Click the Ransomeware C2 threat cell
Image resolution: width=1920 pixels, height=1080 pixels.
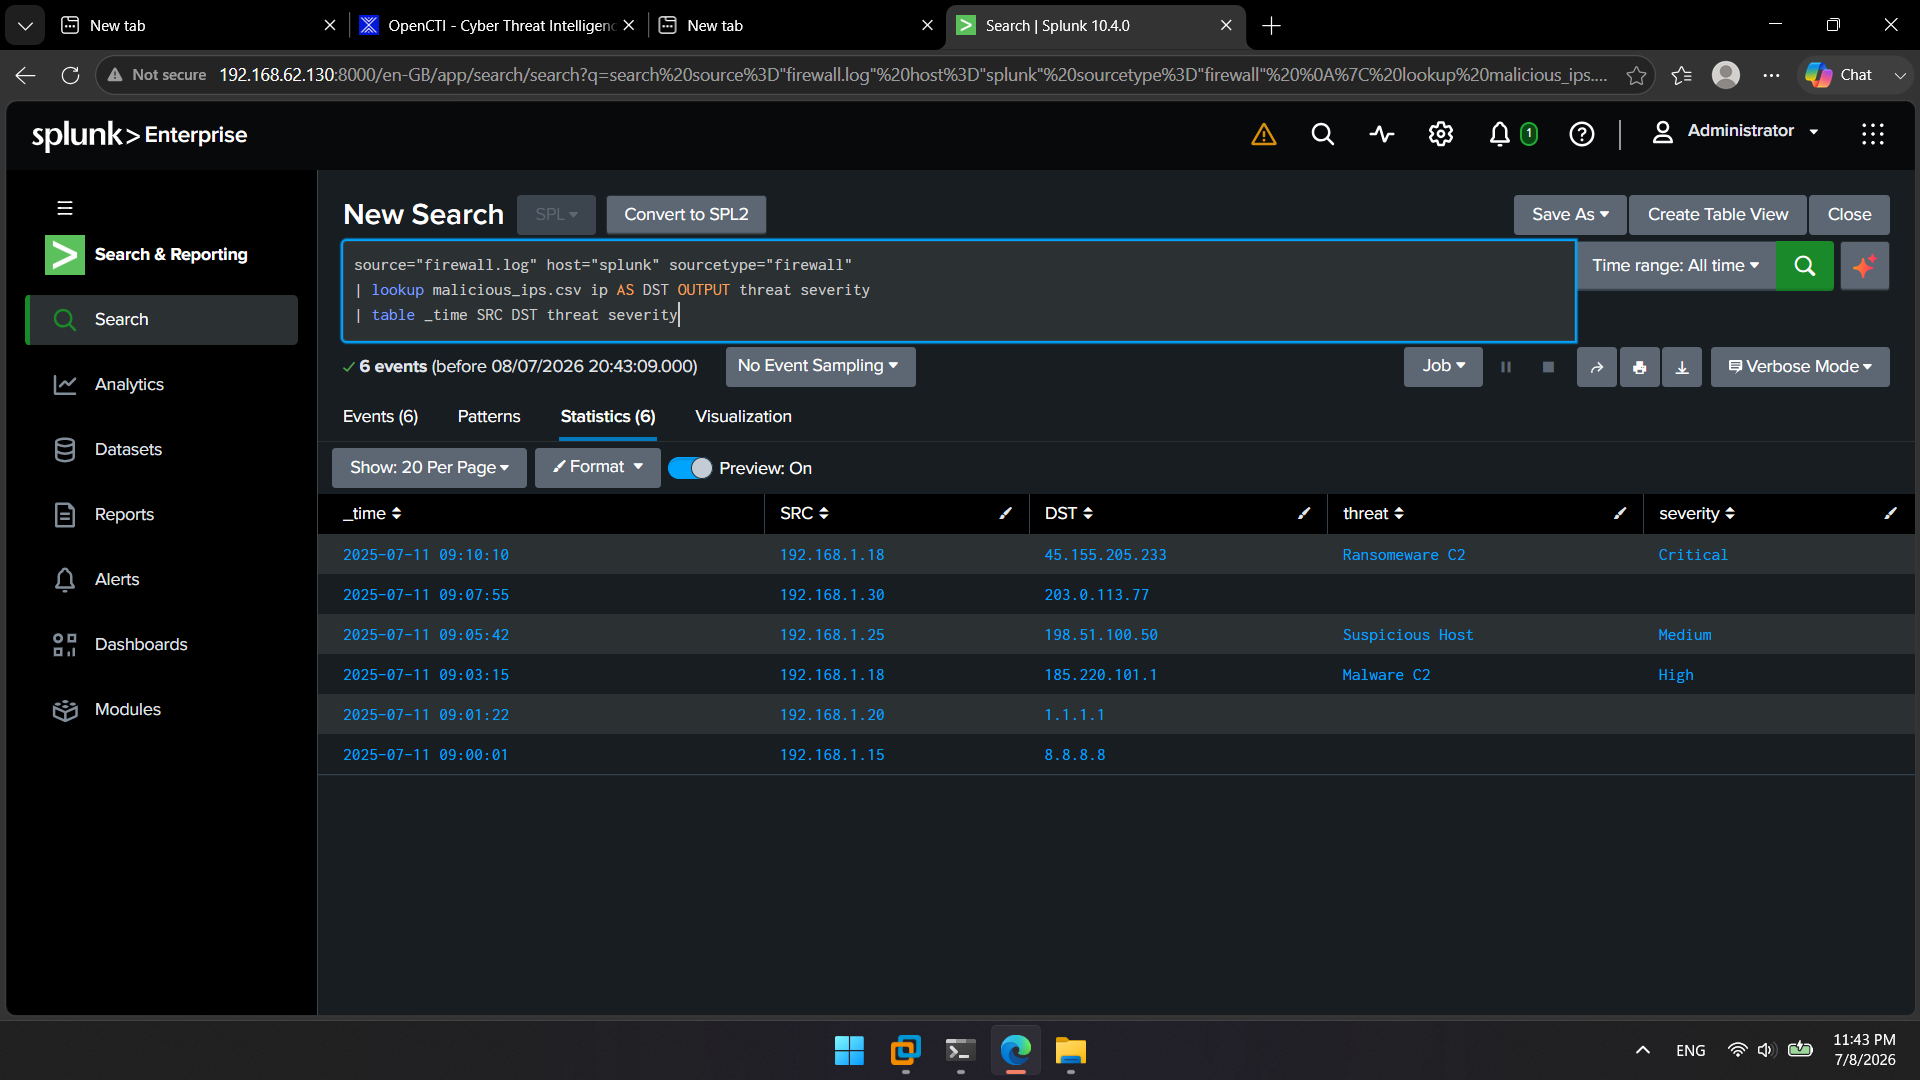[x=1403, y=555]
